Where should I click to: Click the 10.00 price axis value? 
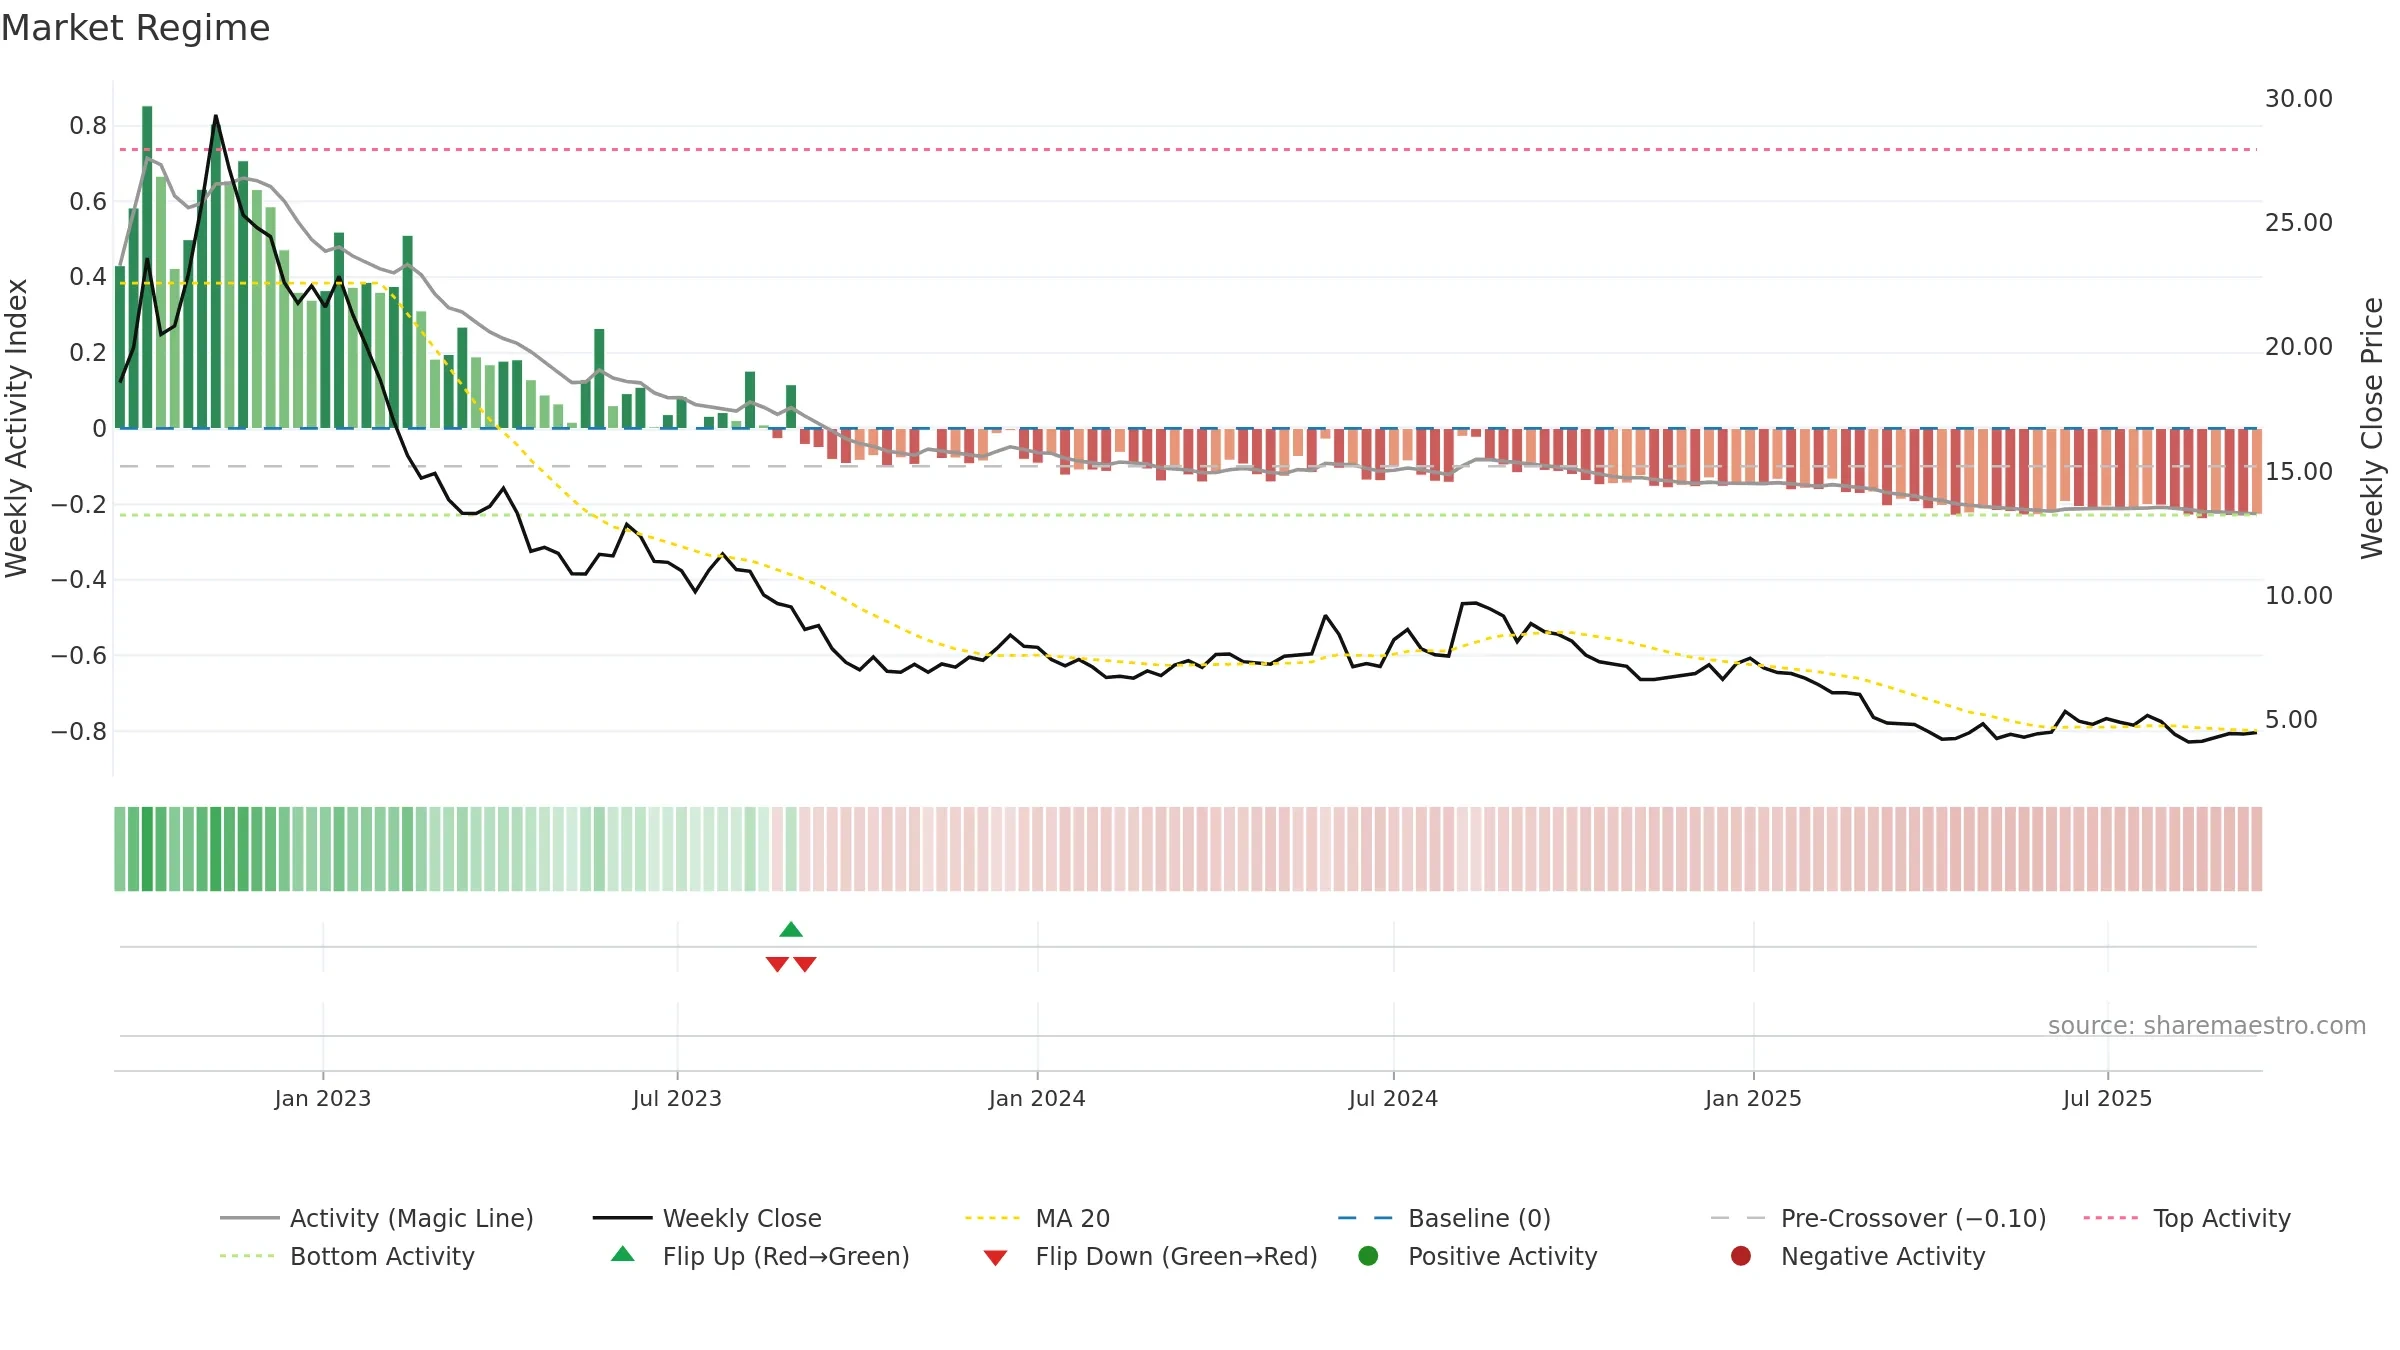pos(2298,596)
